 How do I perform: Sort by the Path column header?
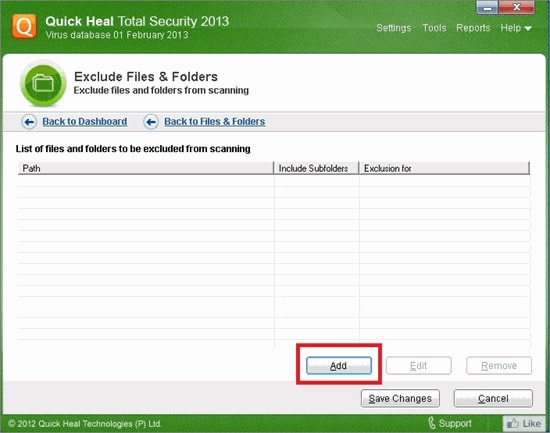pyautogui.click(x=146, y=168)
